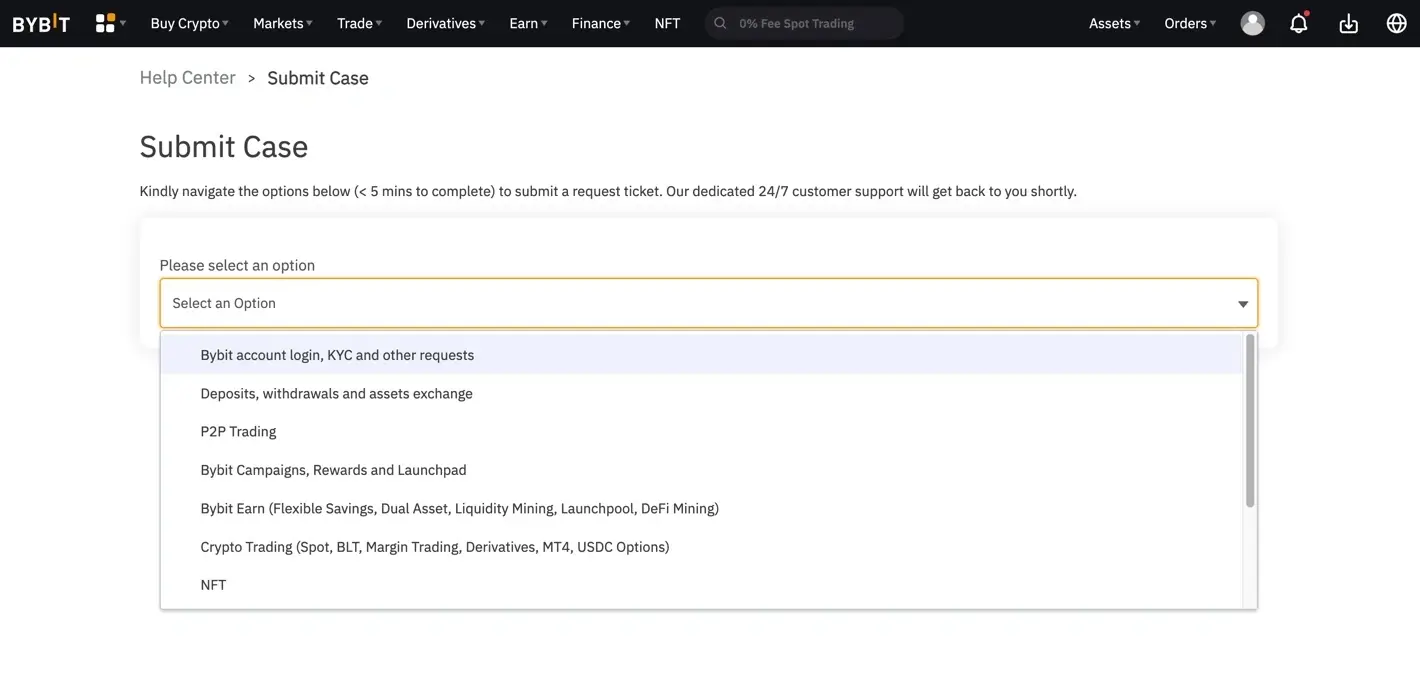Click the 0% Fee Spot Trading search field
This screenshot has width=1420, height=685.
(x=804, y=23)
